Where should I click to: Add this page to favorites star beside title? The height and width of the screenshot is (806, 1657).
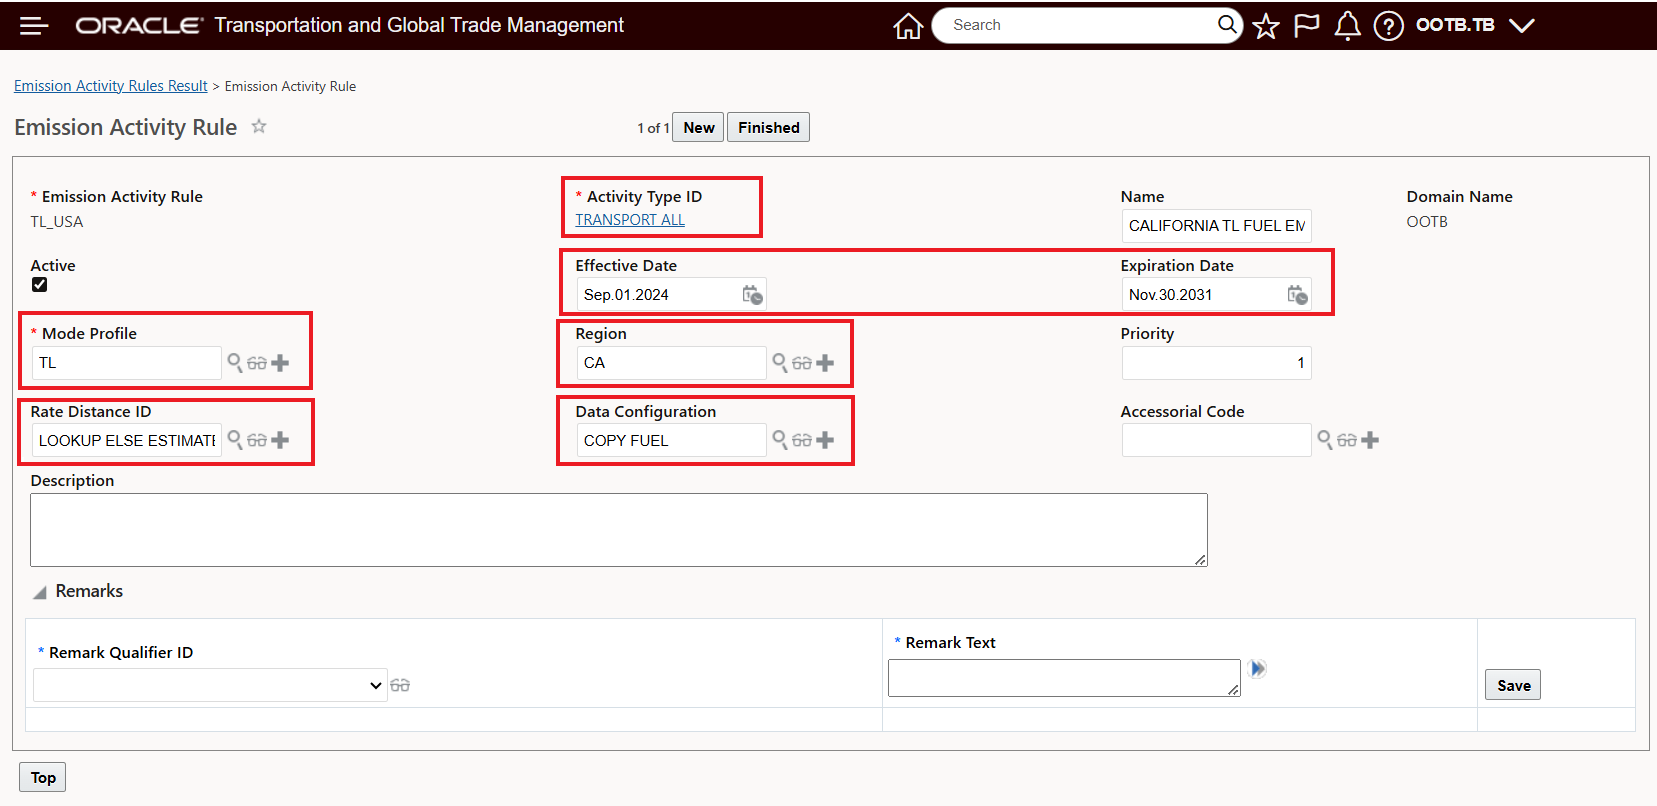(259, 126)
